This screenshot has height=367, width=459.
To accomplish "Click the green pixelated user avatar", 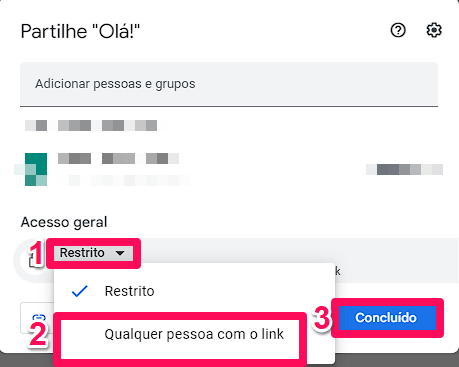I will (36, 169).
